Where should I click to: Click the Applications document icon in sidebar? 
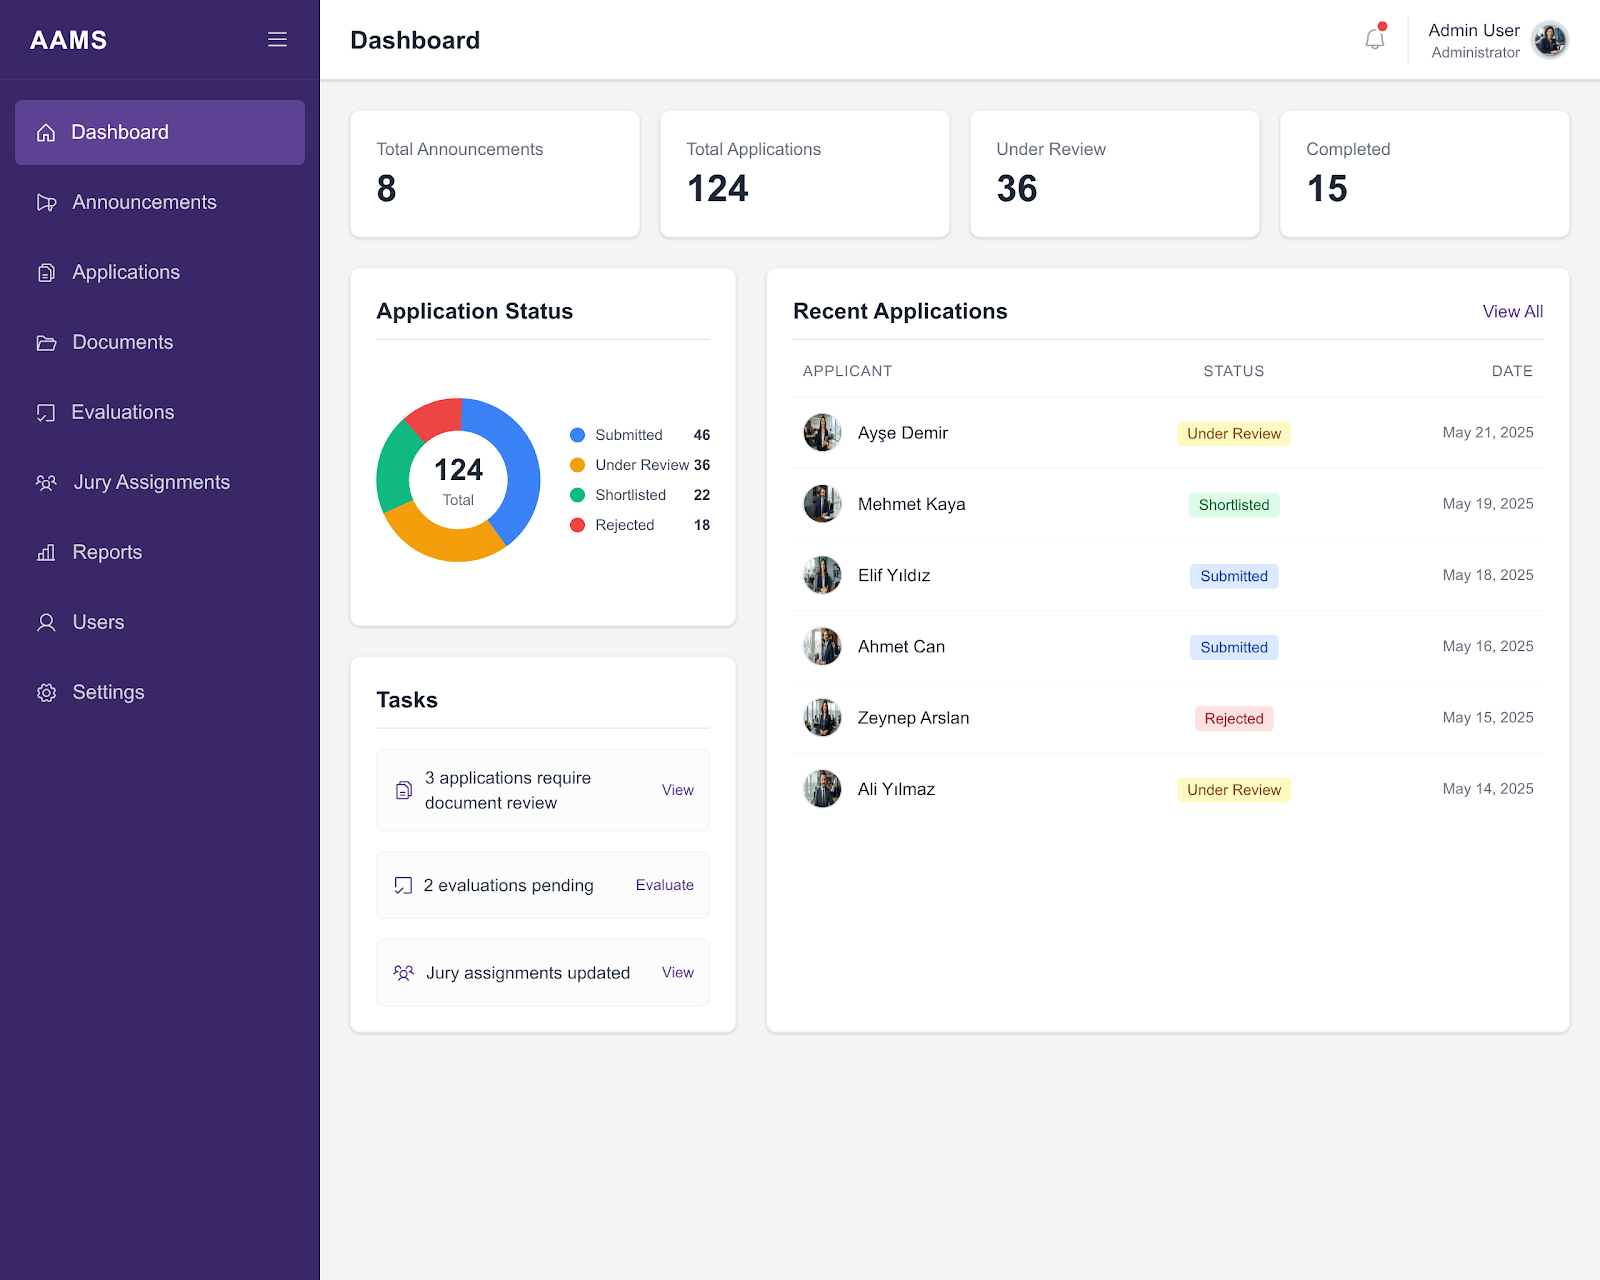(46, 272)
